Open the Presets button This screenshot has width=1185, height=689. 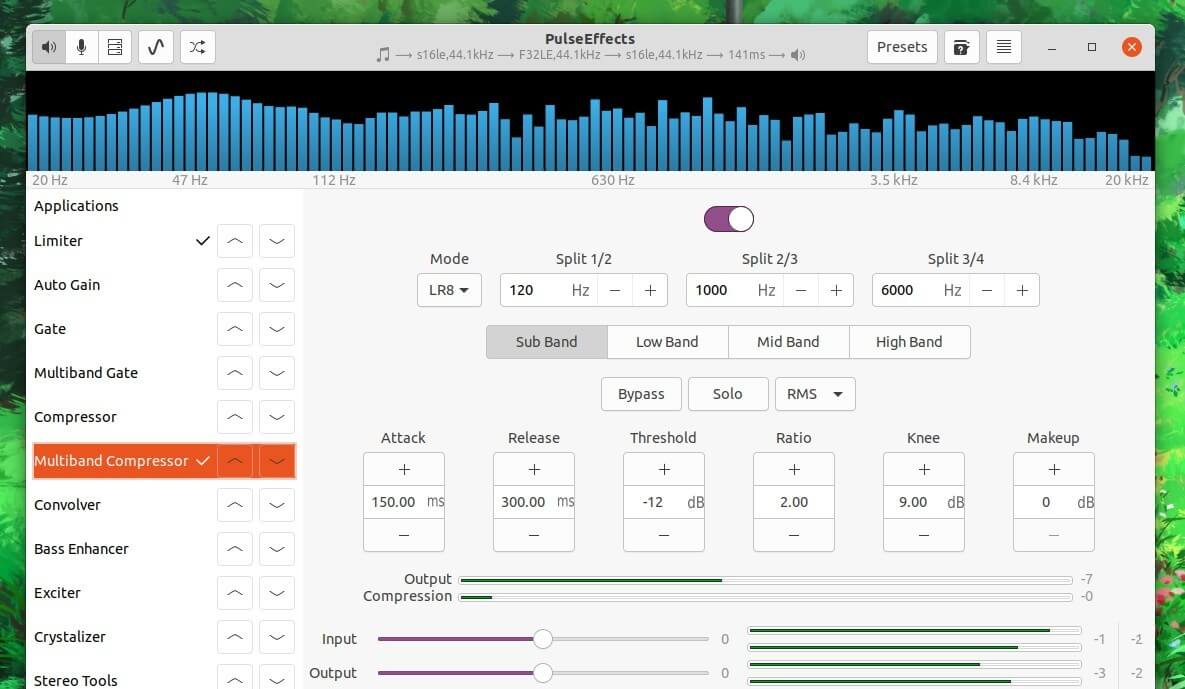coord(901,46)
